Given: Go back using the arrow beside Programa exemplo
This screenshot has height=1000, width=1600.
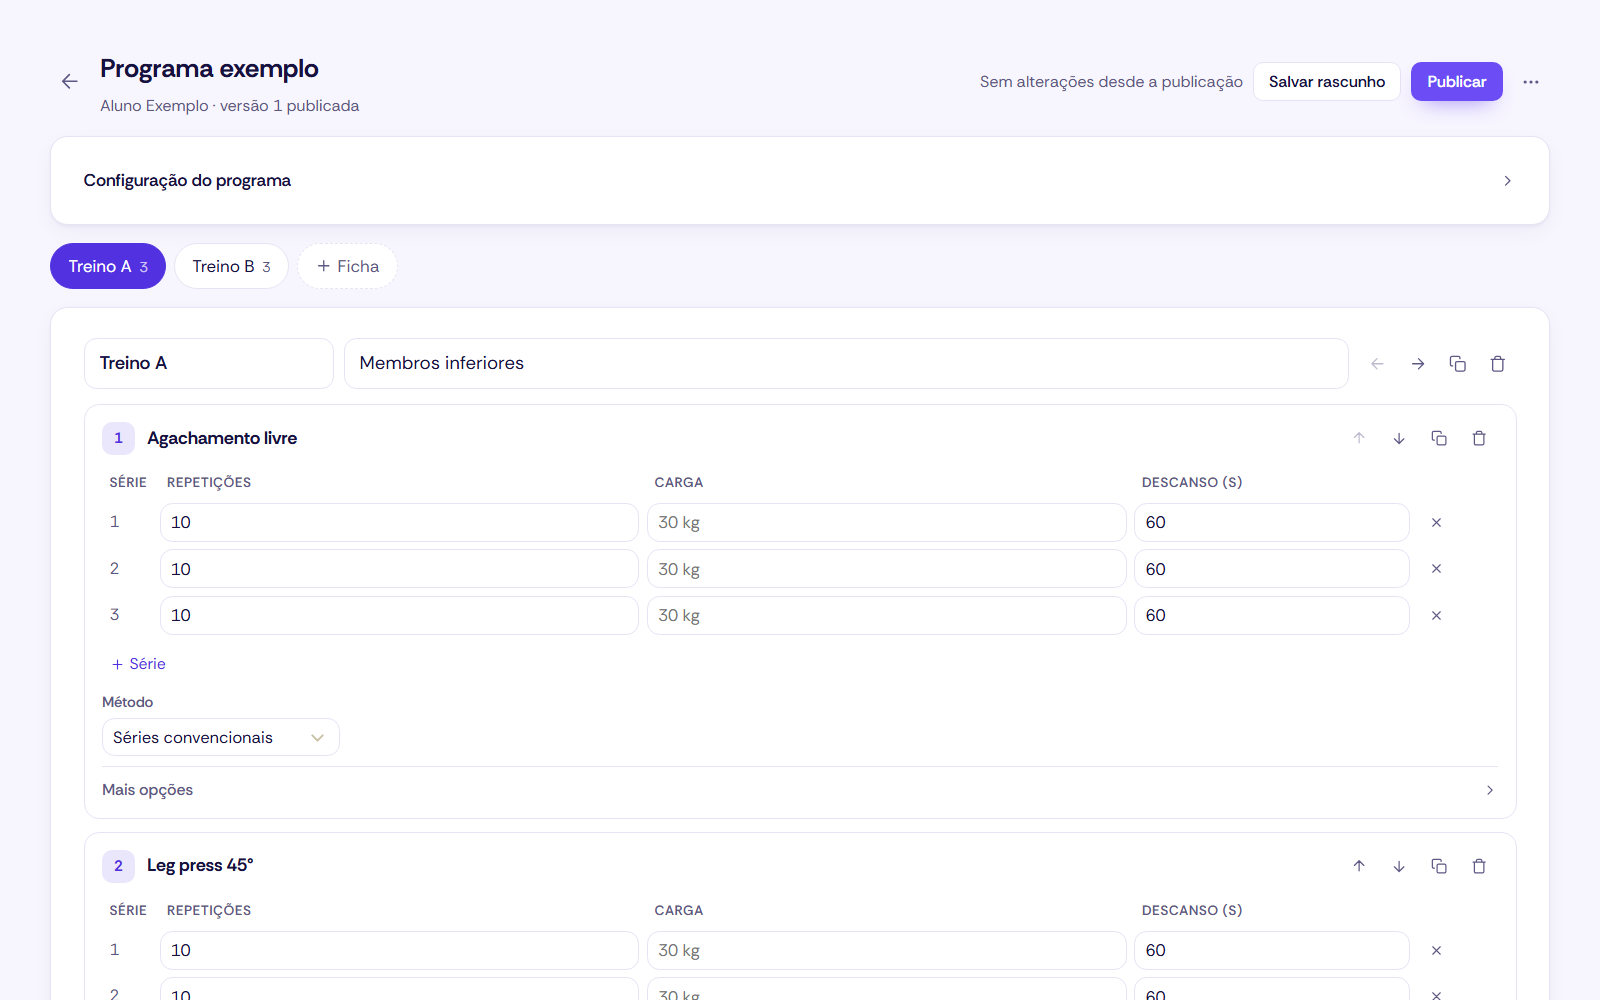Looking at the screenshot, I should tap(70, 82).
